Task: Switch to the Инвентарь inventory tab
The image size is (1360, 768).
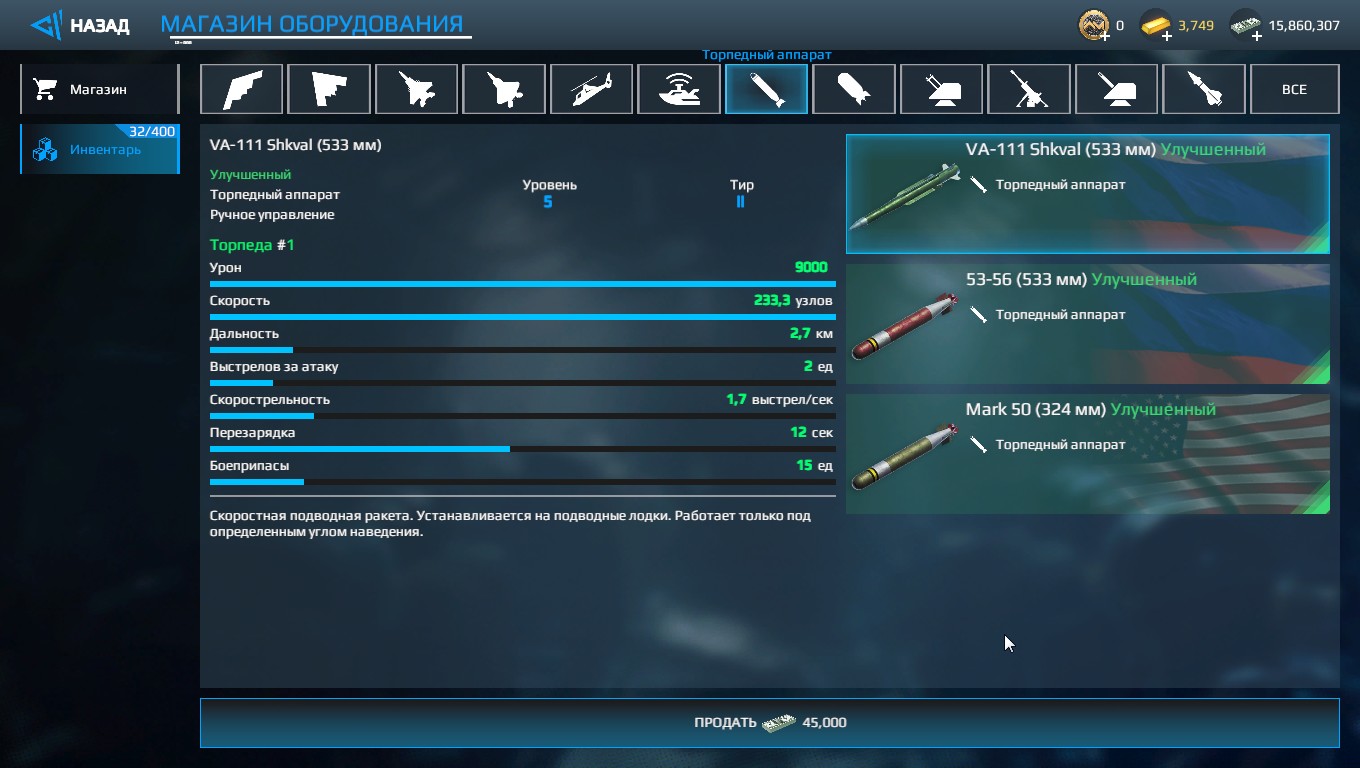Action: [99, 150]
